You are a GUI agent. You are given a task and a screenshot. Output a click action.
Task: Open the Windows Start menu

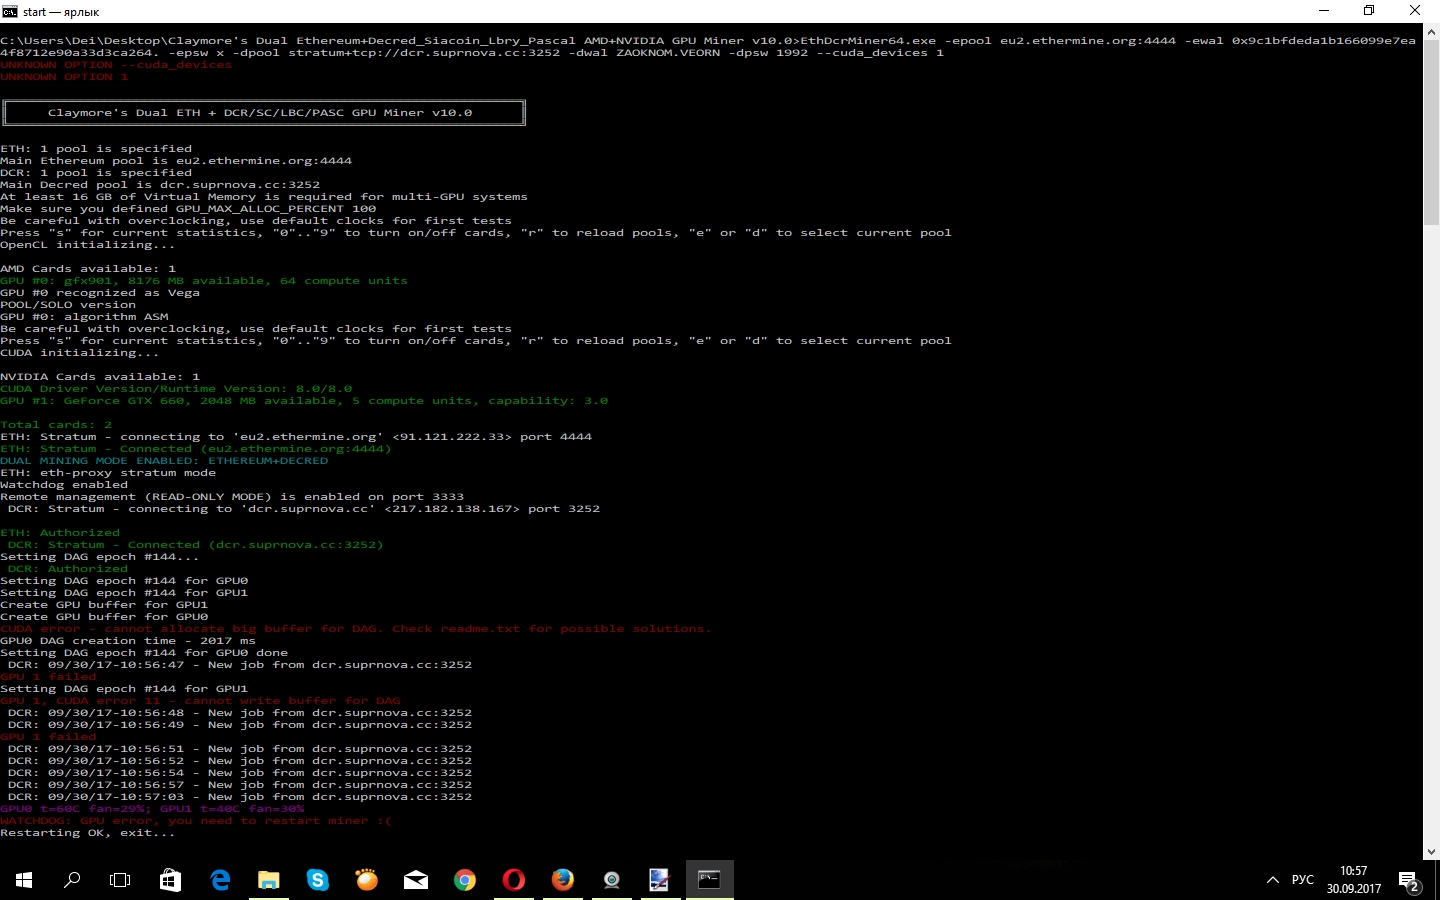(24, 880)
